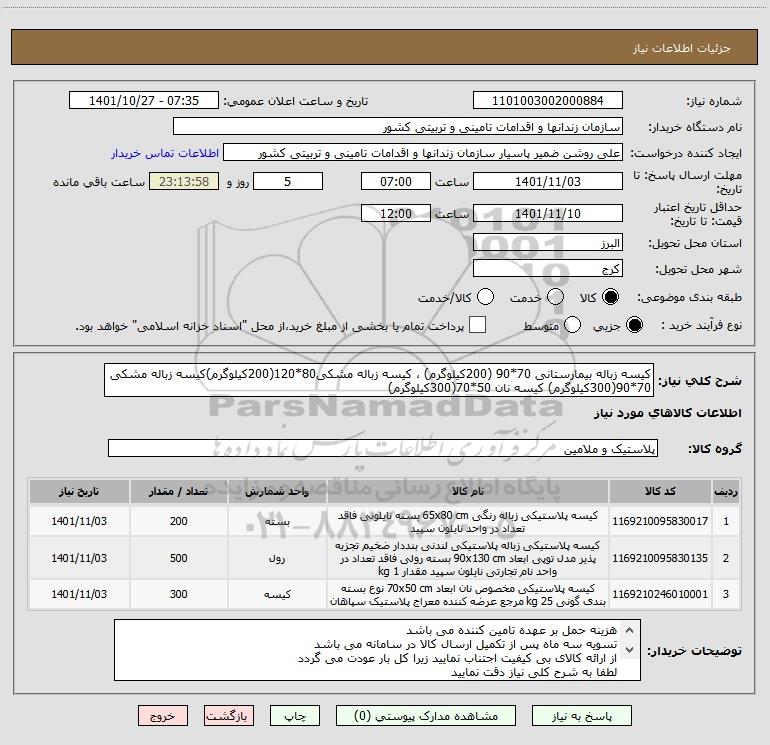
Task: Click the need date in row 3
Action: coord(79,594)
